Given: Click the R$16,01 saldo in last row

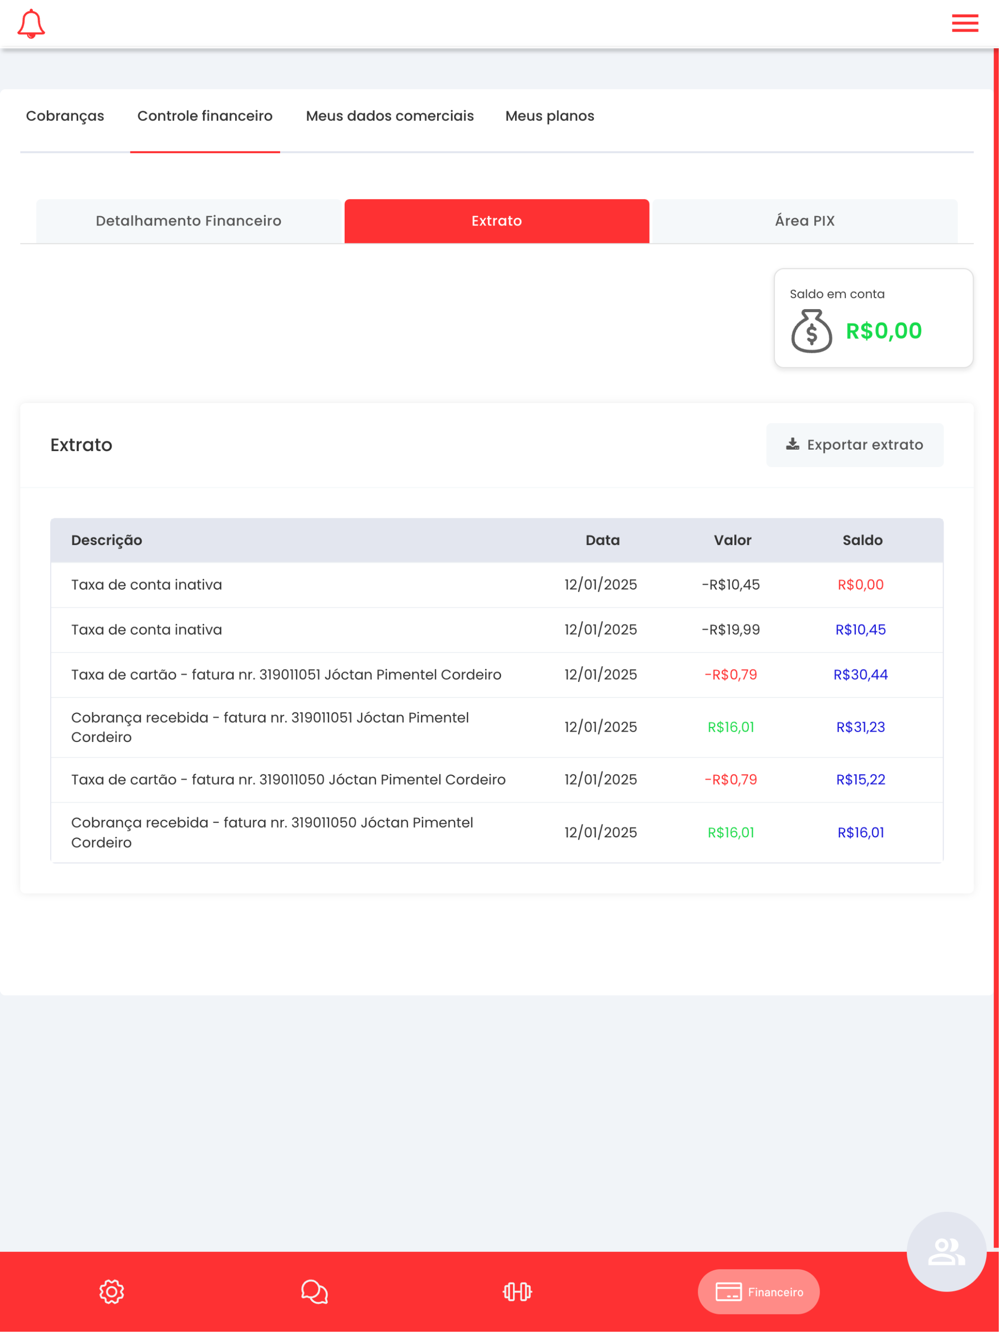Looking at the screenshot, I should click(861, 832).
